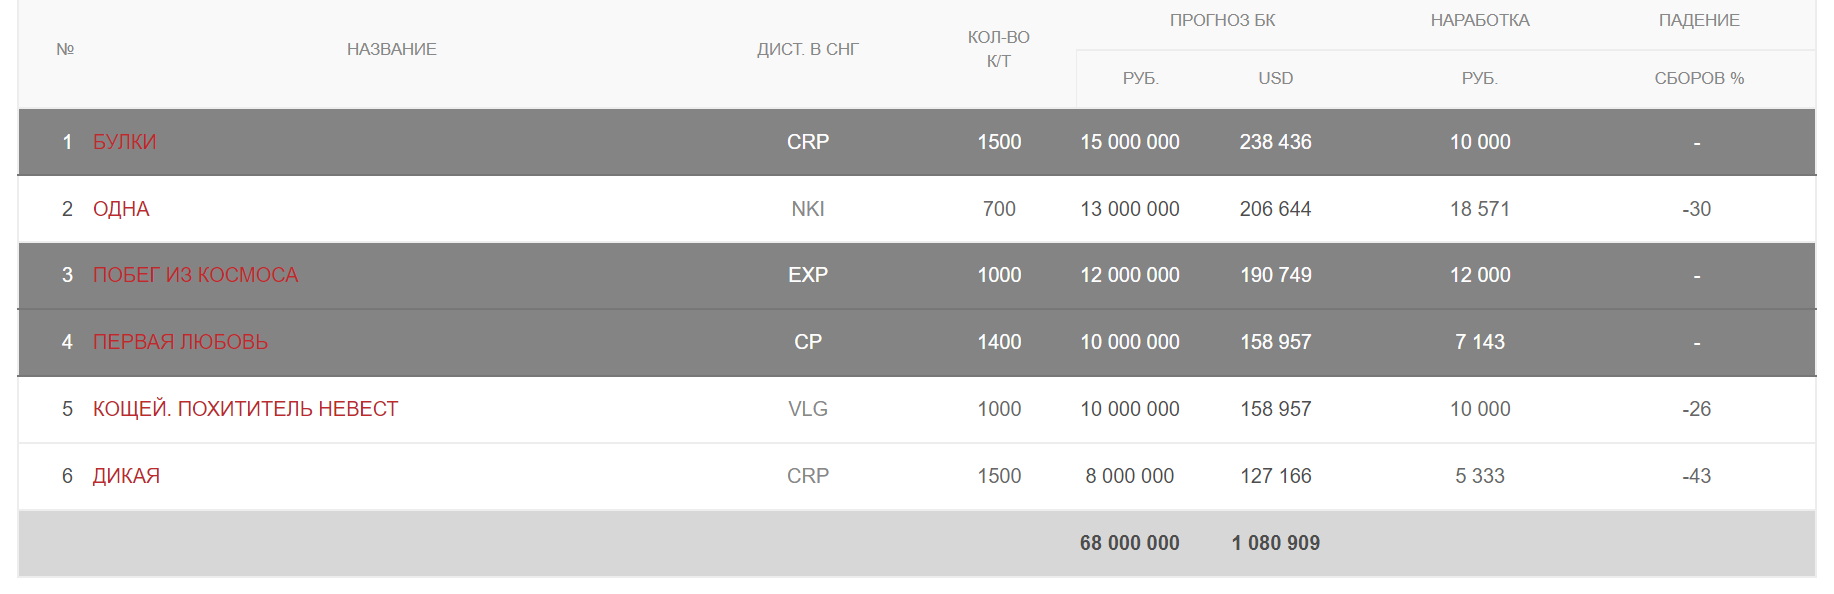Click the ДИСТ. В СНГ column header
The height and width of the screenshot is (594, 1834).
(807, 49)
